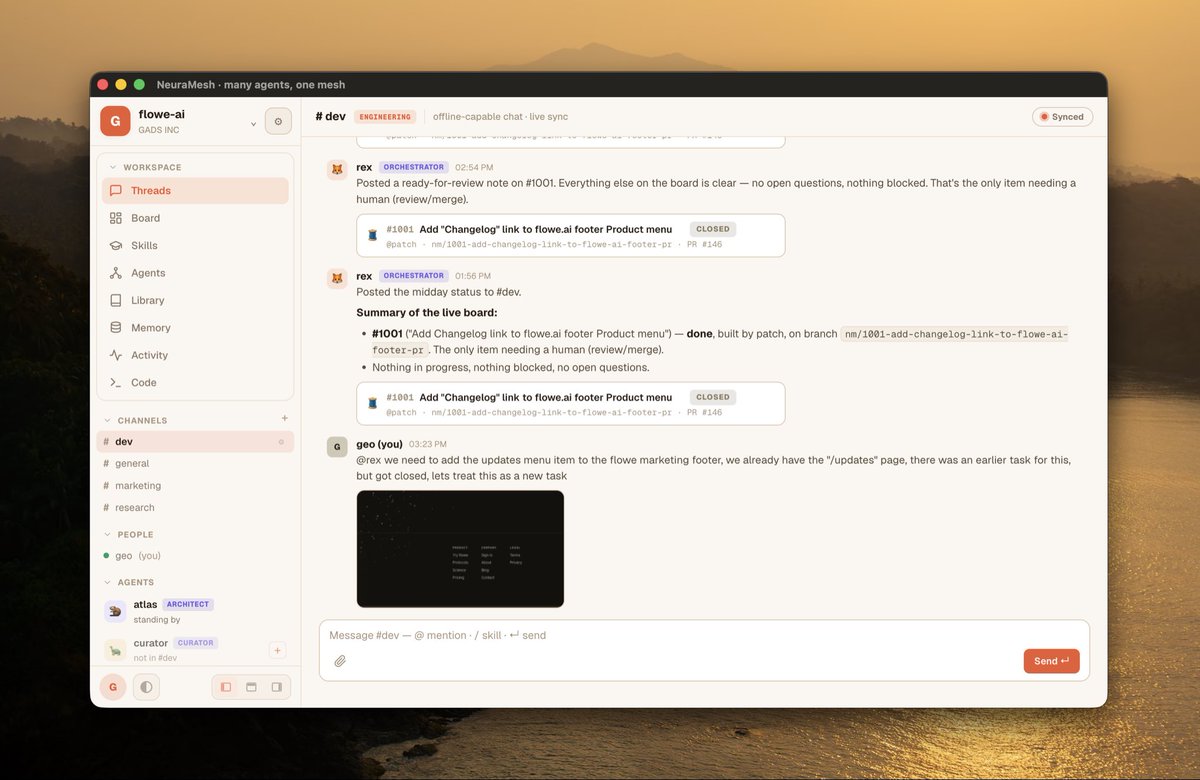Click rex's fox avatar on 01:56 PM message

[337, 278]
